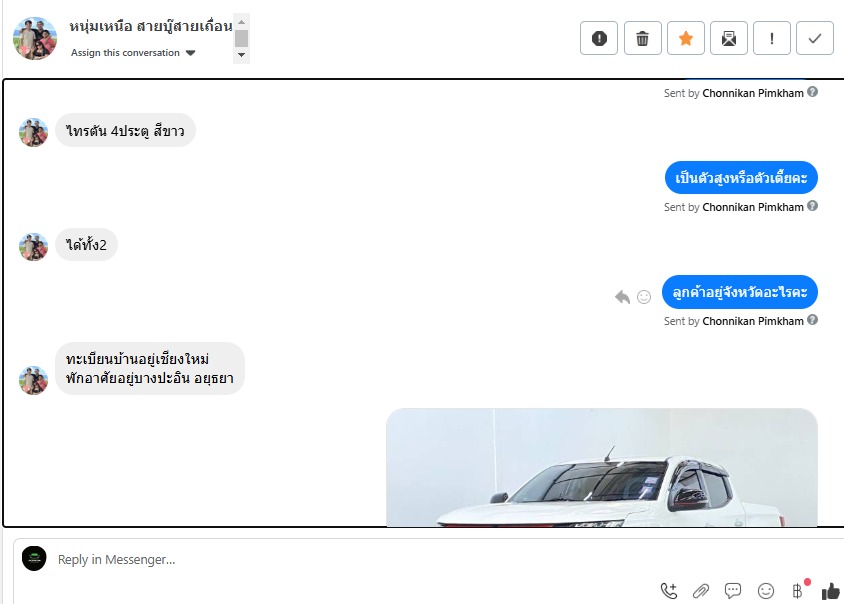Image resolution: width=844 pixels, height=604 pixels.
Task: Open saved replies speech-bubble icon
Action: [x=733, y=591]
